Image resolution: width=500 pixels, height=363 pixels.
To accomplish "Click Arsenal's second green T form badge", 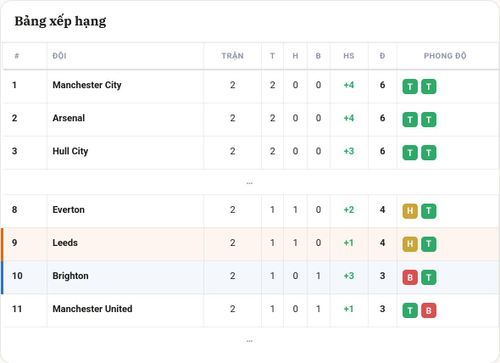I will [429, 120].
